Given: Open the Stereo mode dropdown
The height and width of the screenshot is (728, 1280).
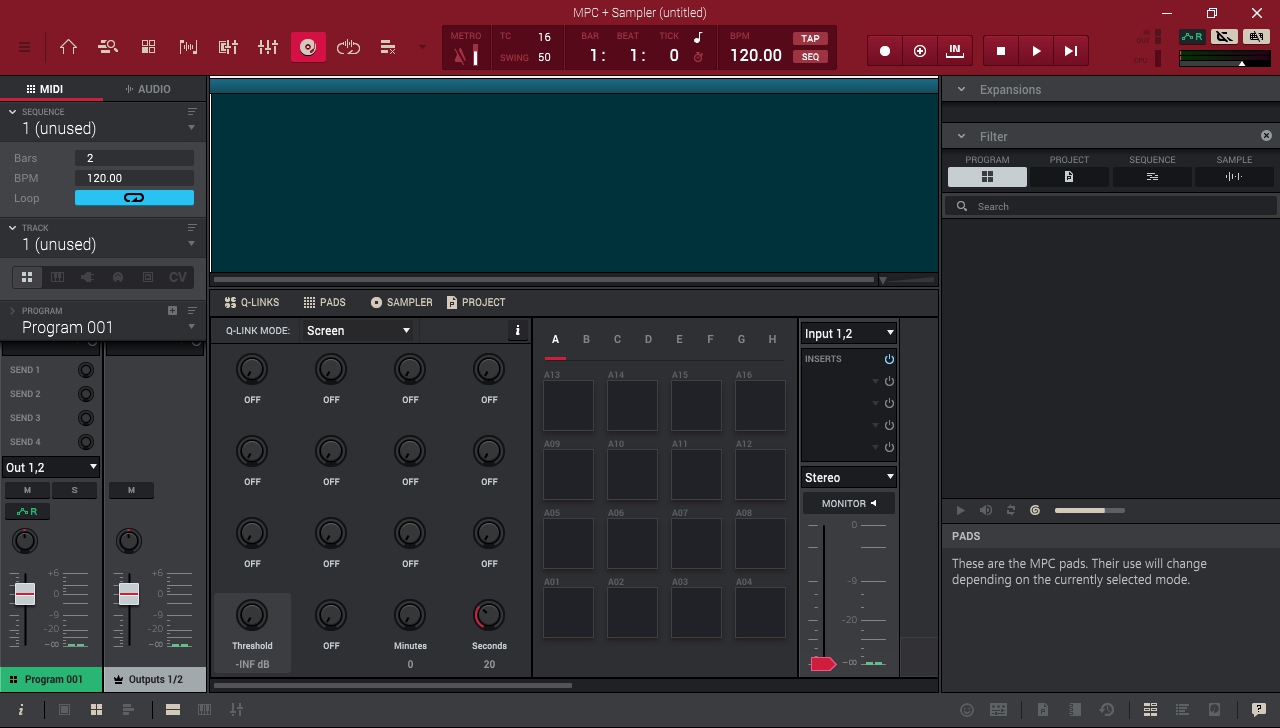Looking at the screenshot, I should [x=849, y=478].
